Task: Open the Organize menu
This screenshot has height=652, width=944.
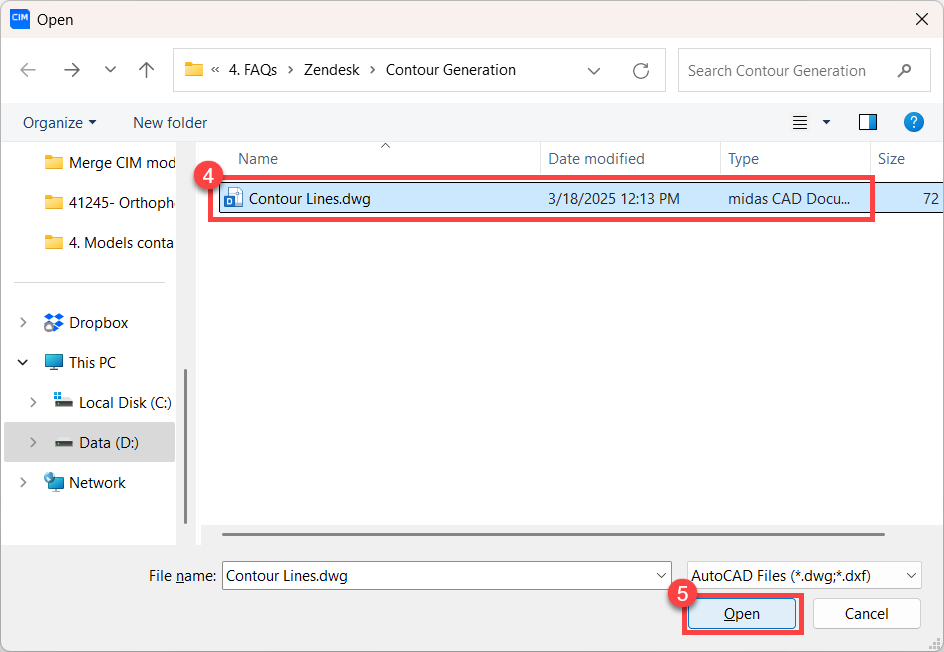Action: pos(59,123)
